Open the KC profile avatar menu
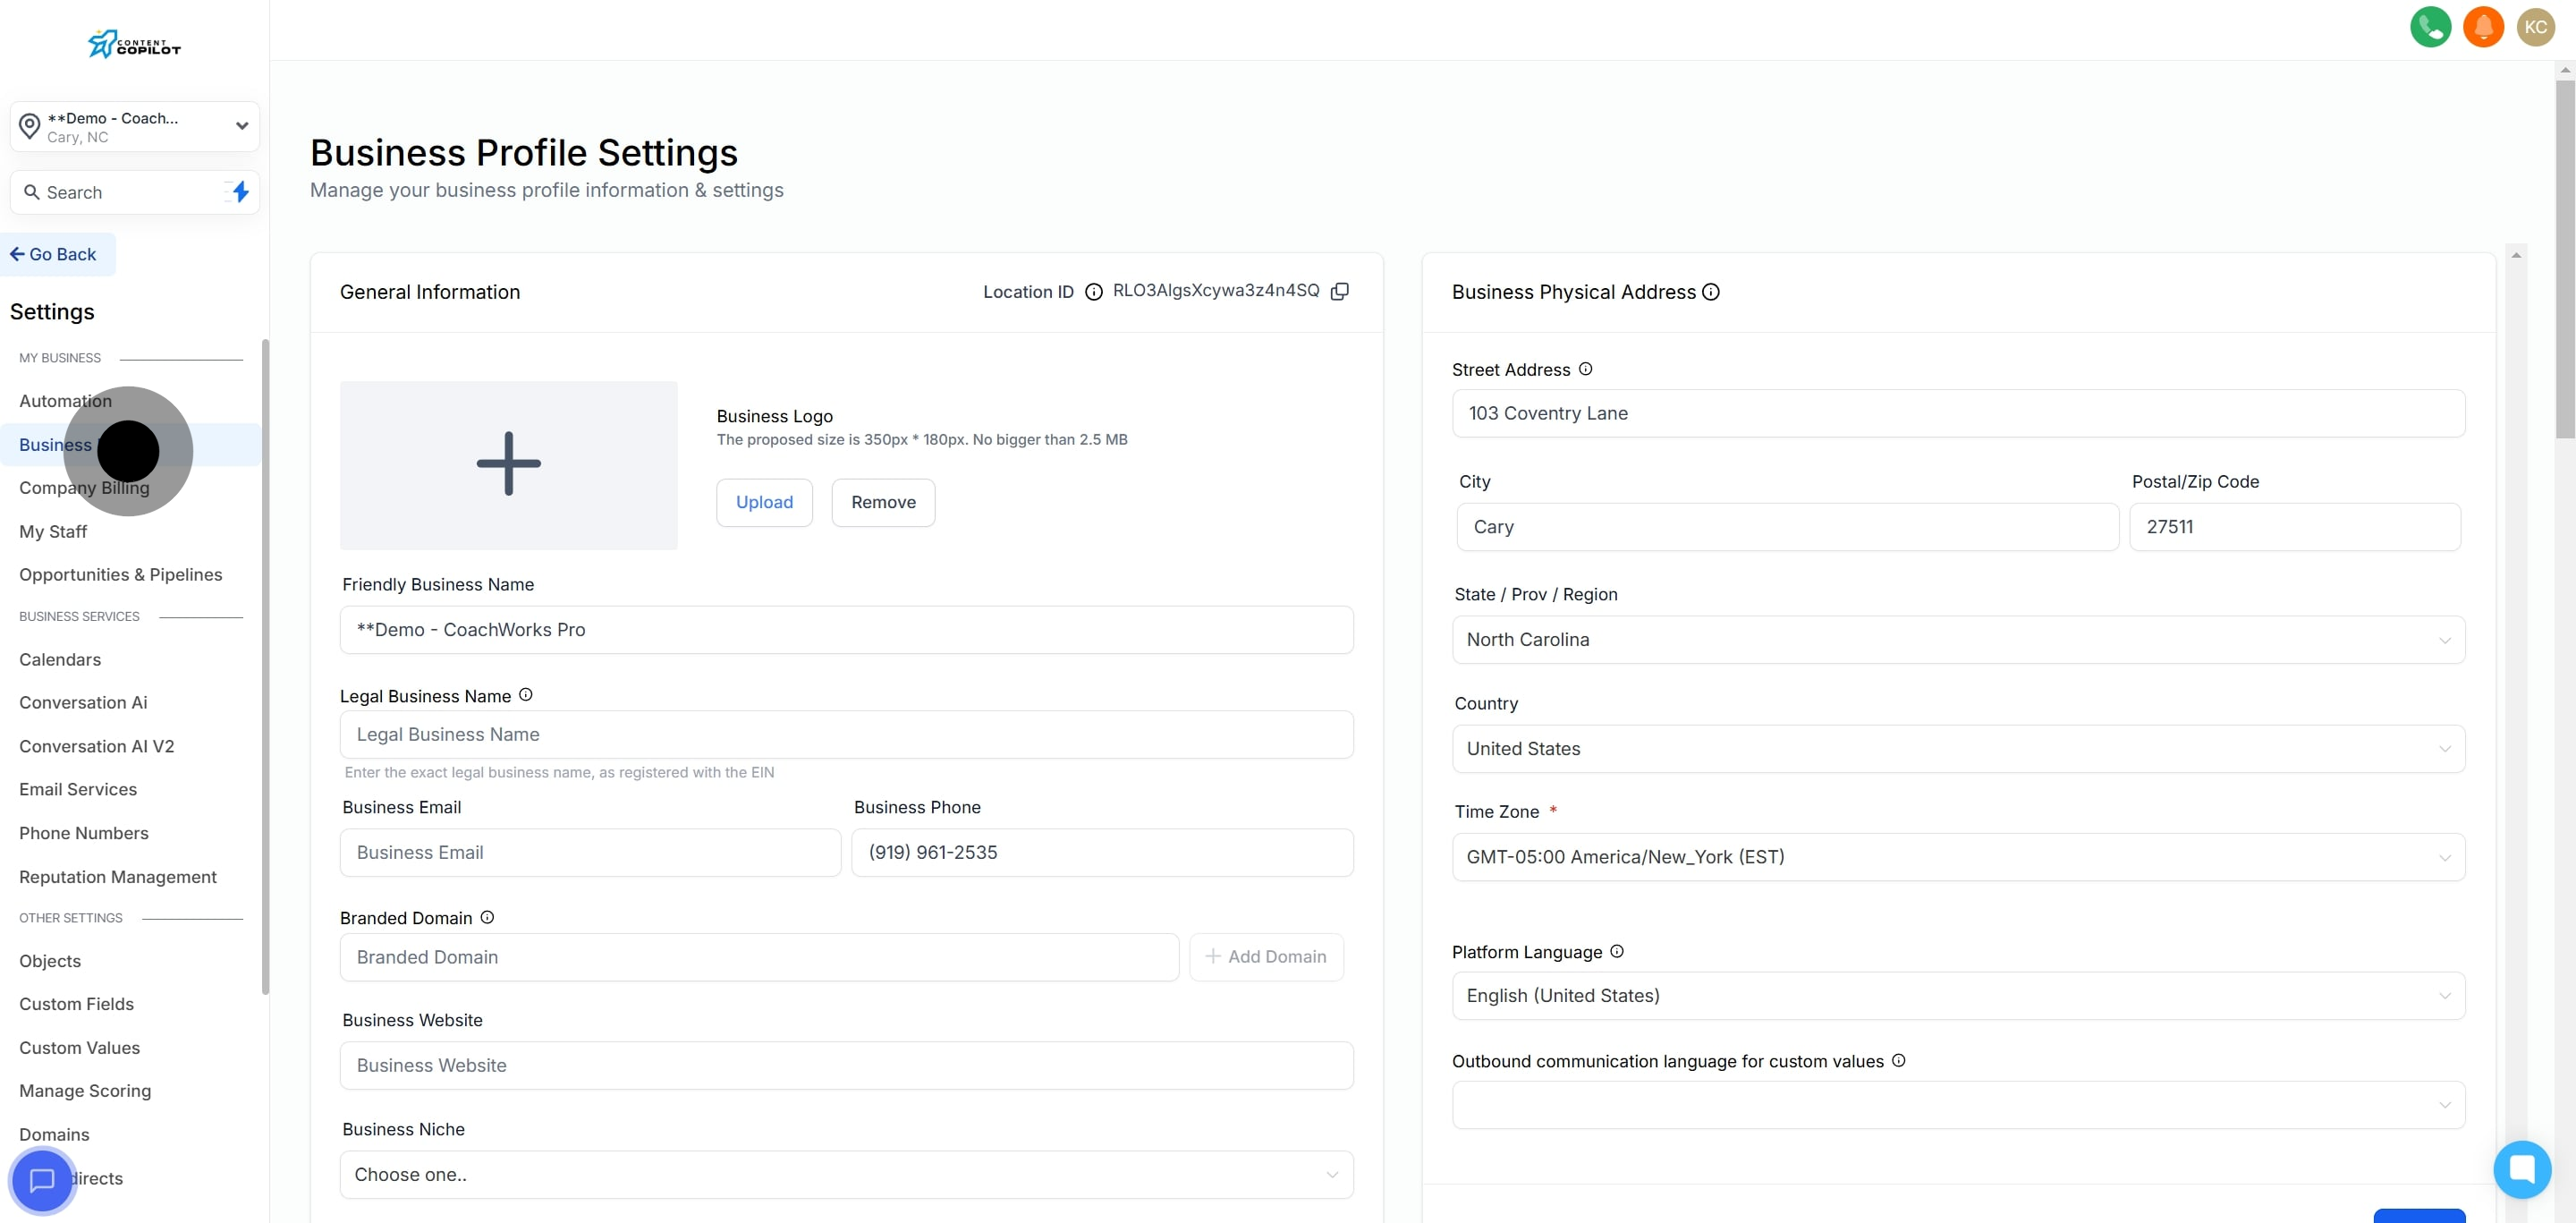 (2536, 26)
